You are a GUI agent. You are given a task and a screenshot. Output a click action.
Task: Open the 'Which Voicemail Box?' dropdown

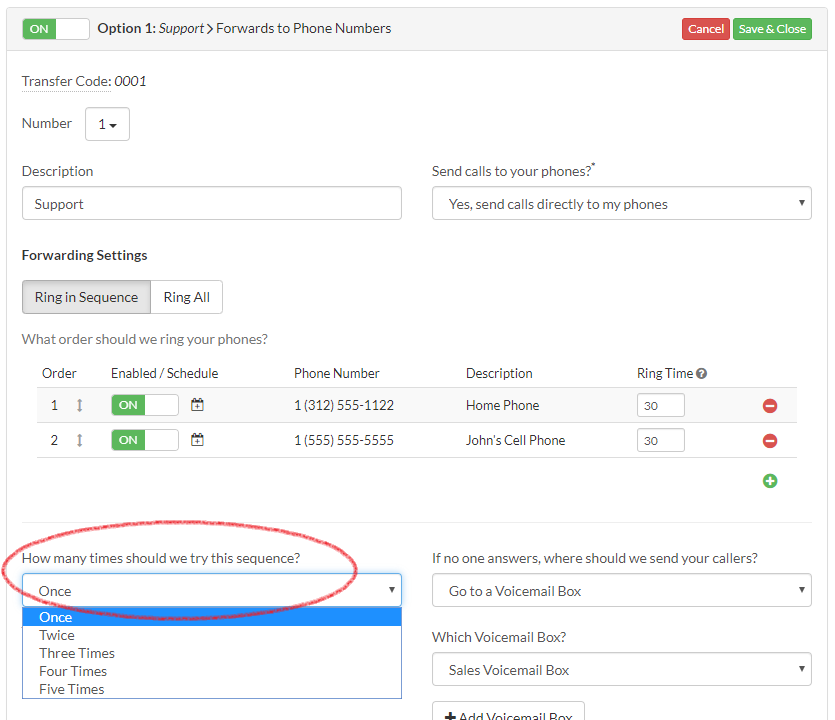621,668
